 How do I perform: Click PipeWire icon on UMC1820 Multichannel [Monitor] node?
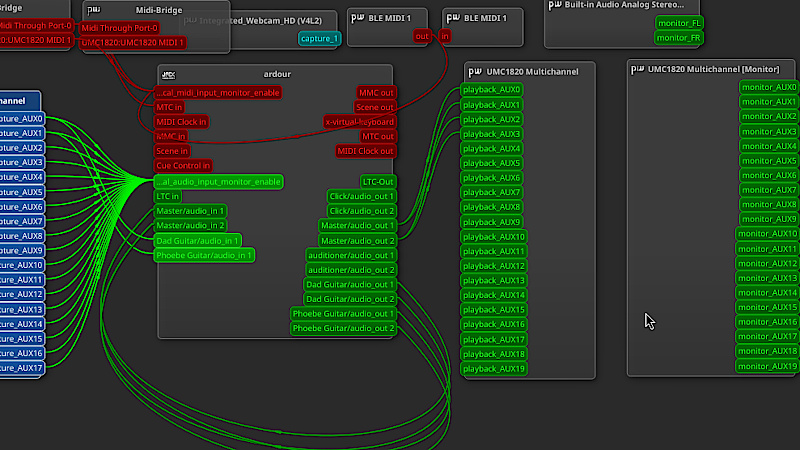pyautogui.click(x=638, y=69)
